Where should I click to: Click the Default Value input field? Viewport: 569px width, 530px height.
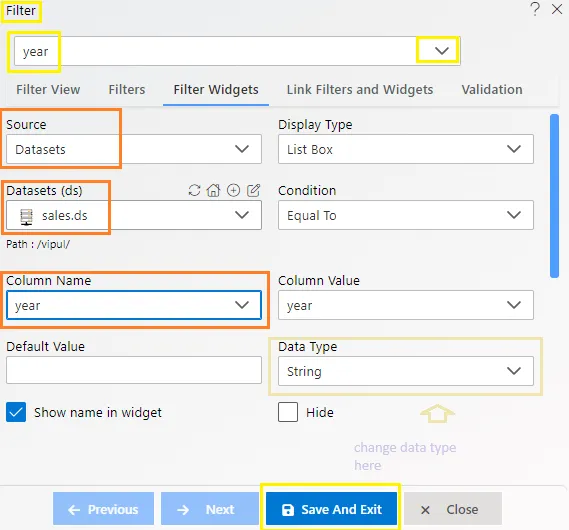(x=134, y=370)
